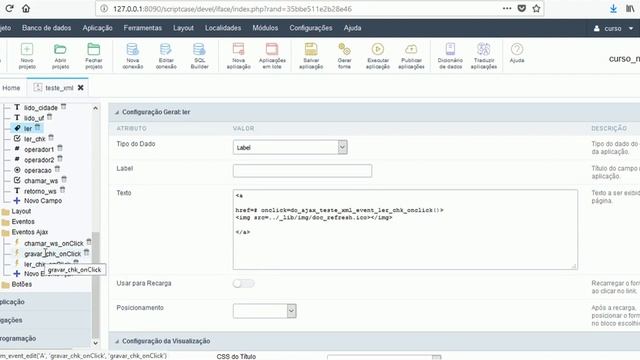Click Publicar aplicações icon
640x360 pixels.
(411, 56)
